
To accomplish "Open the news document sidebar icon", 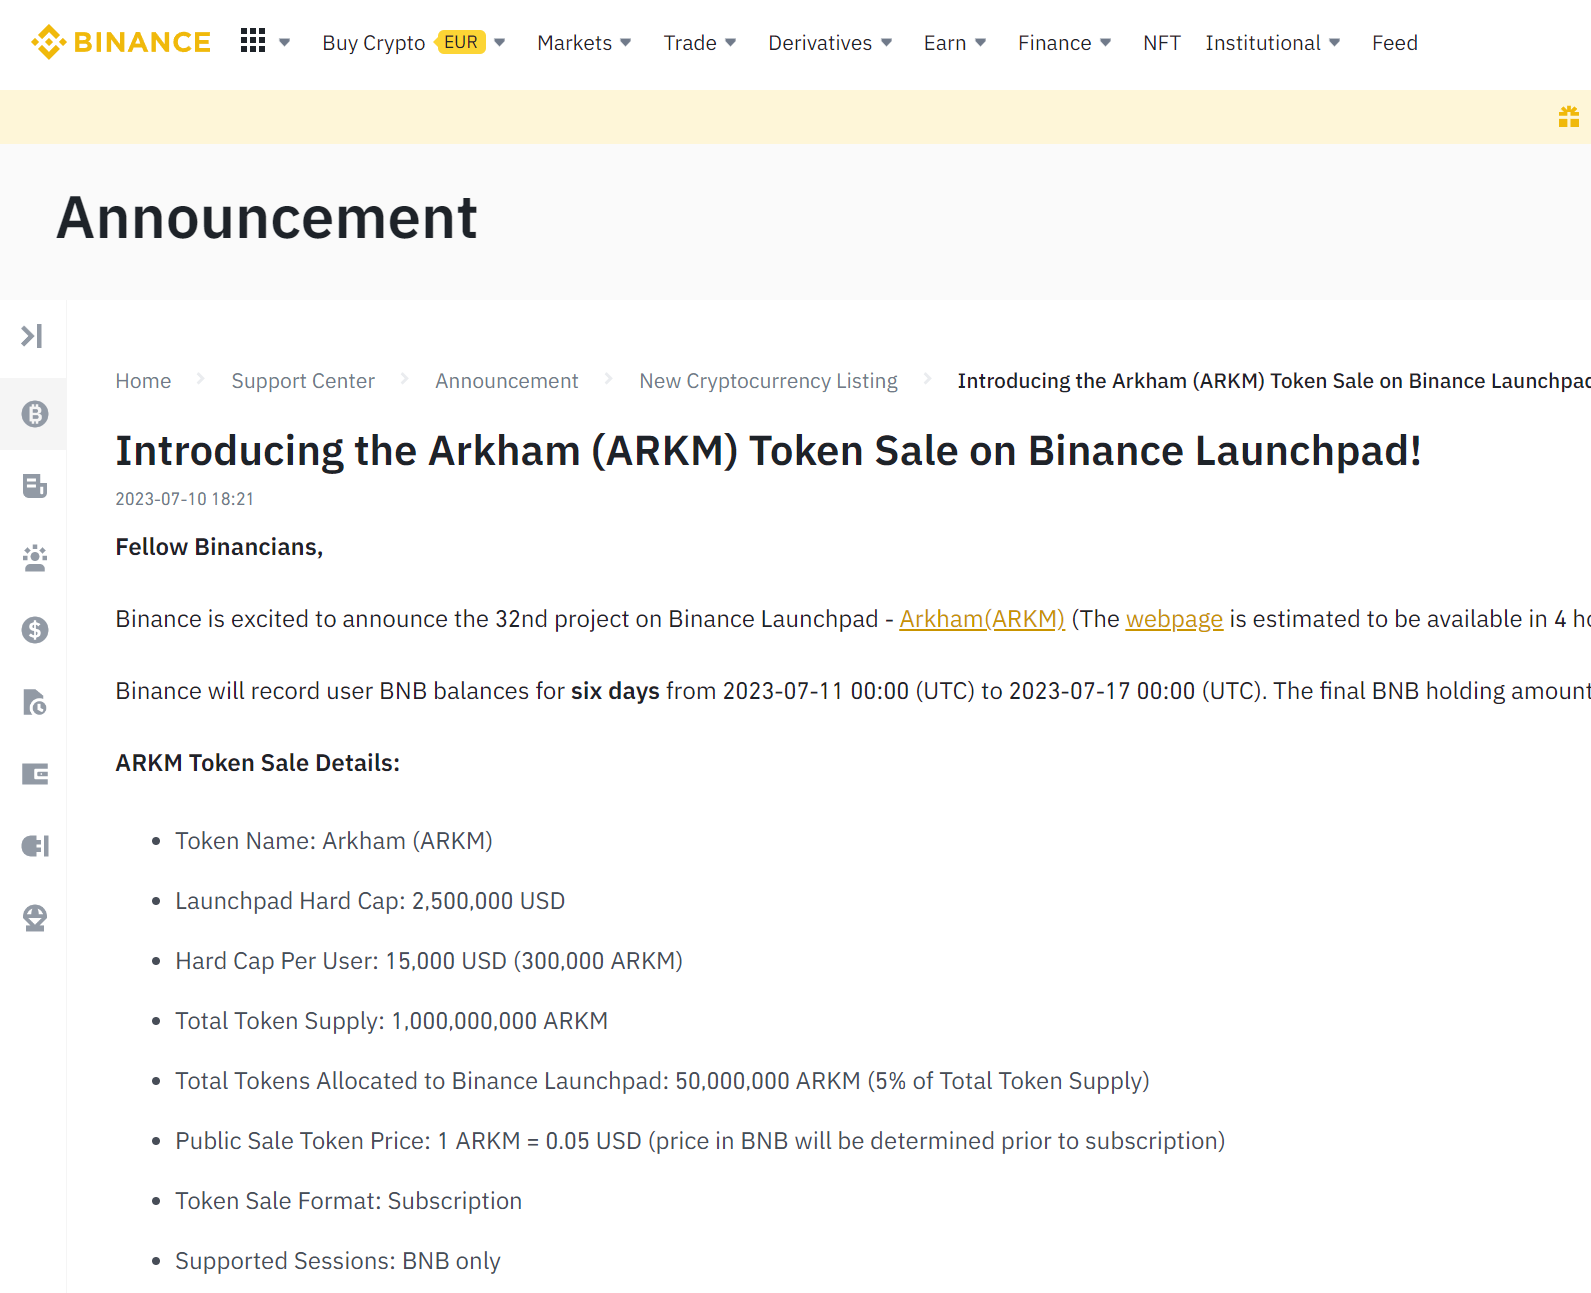I will point(35,486).
